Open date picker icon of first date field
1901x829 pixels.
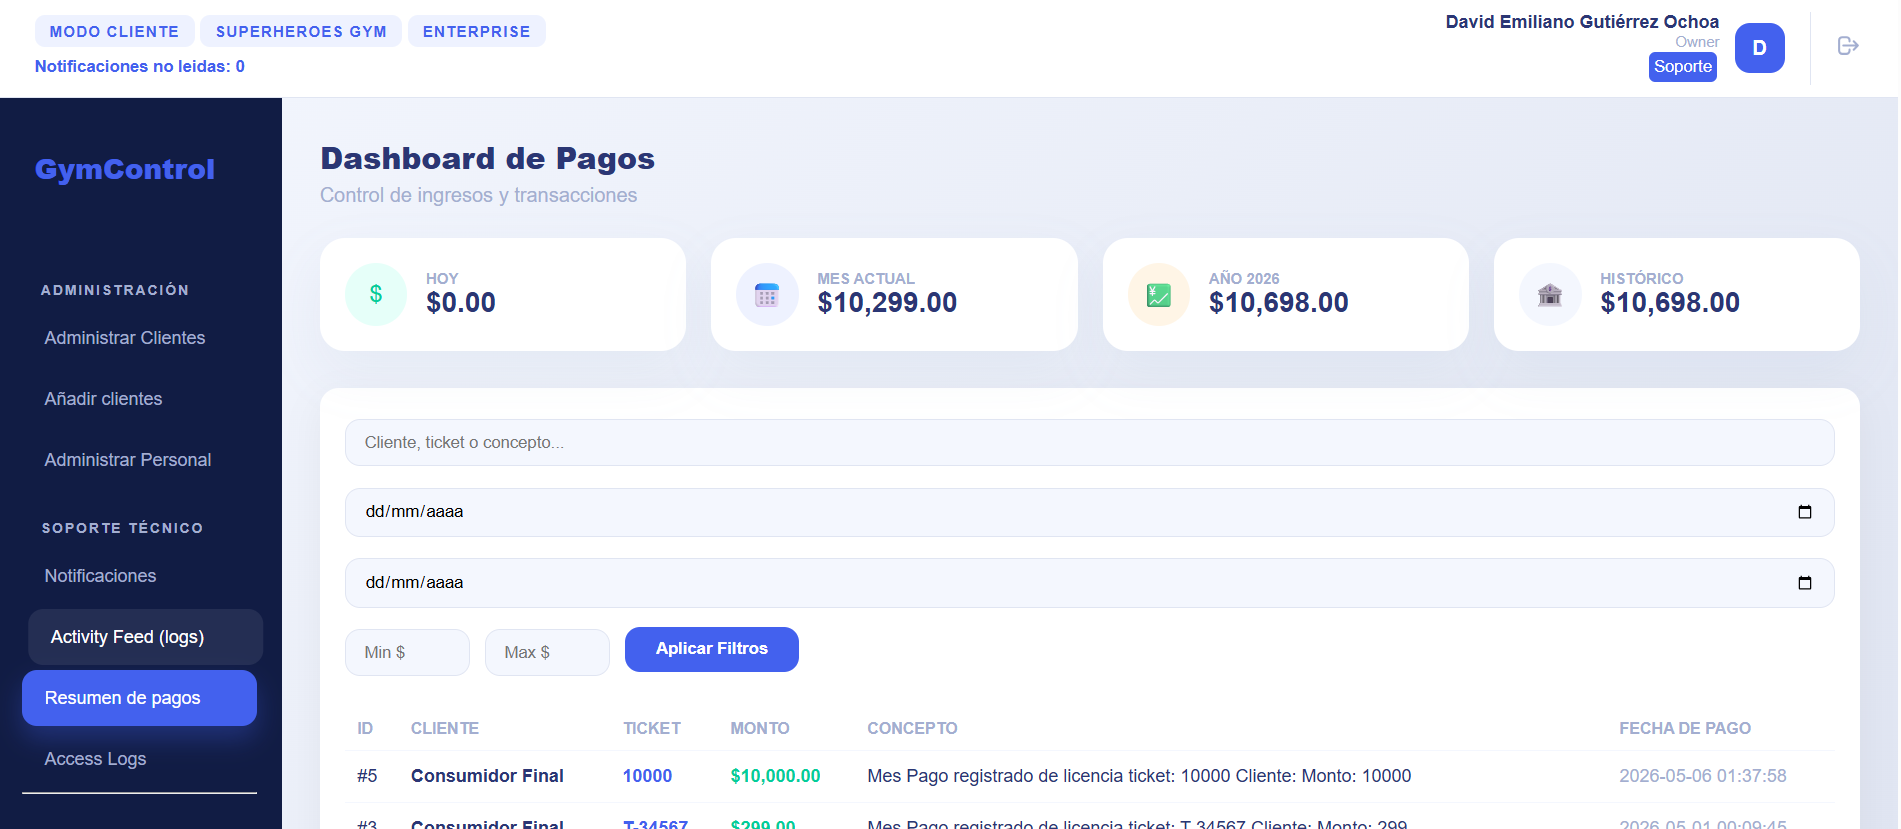coord(1805,512)
